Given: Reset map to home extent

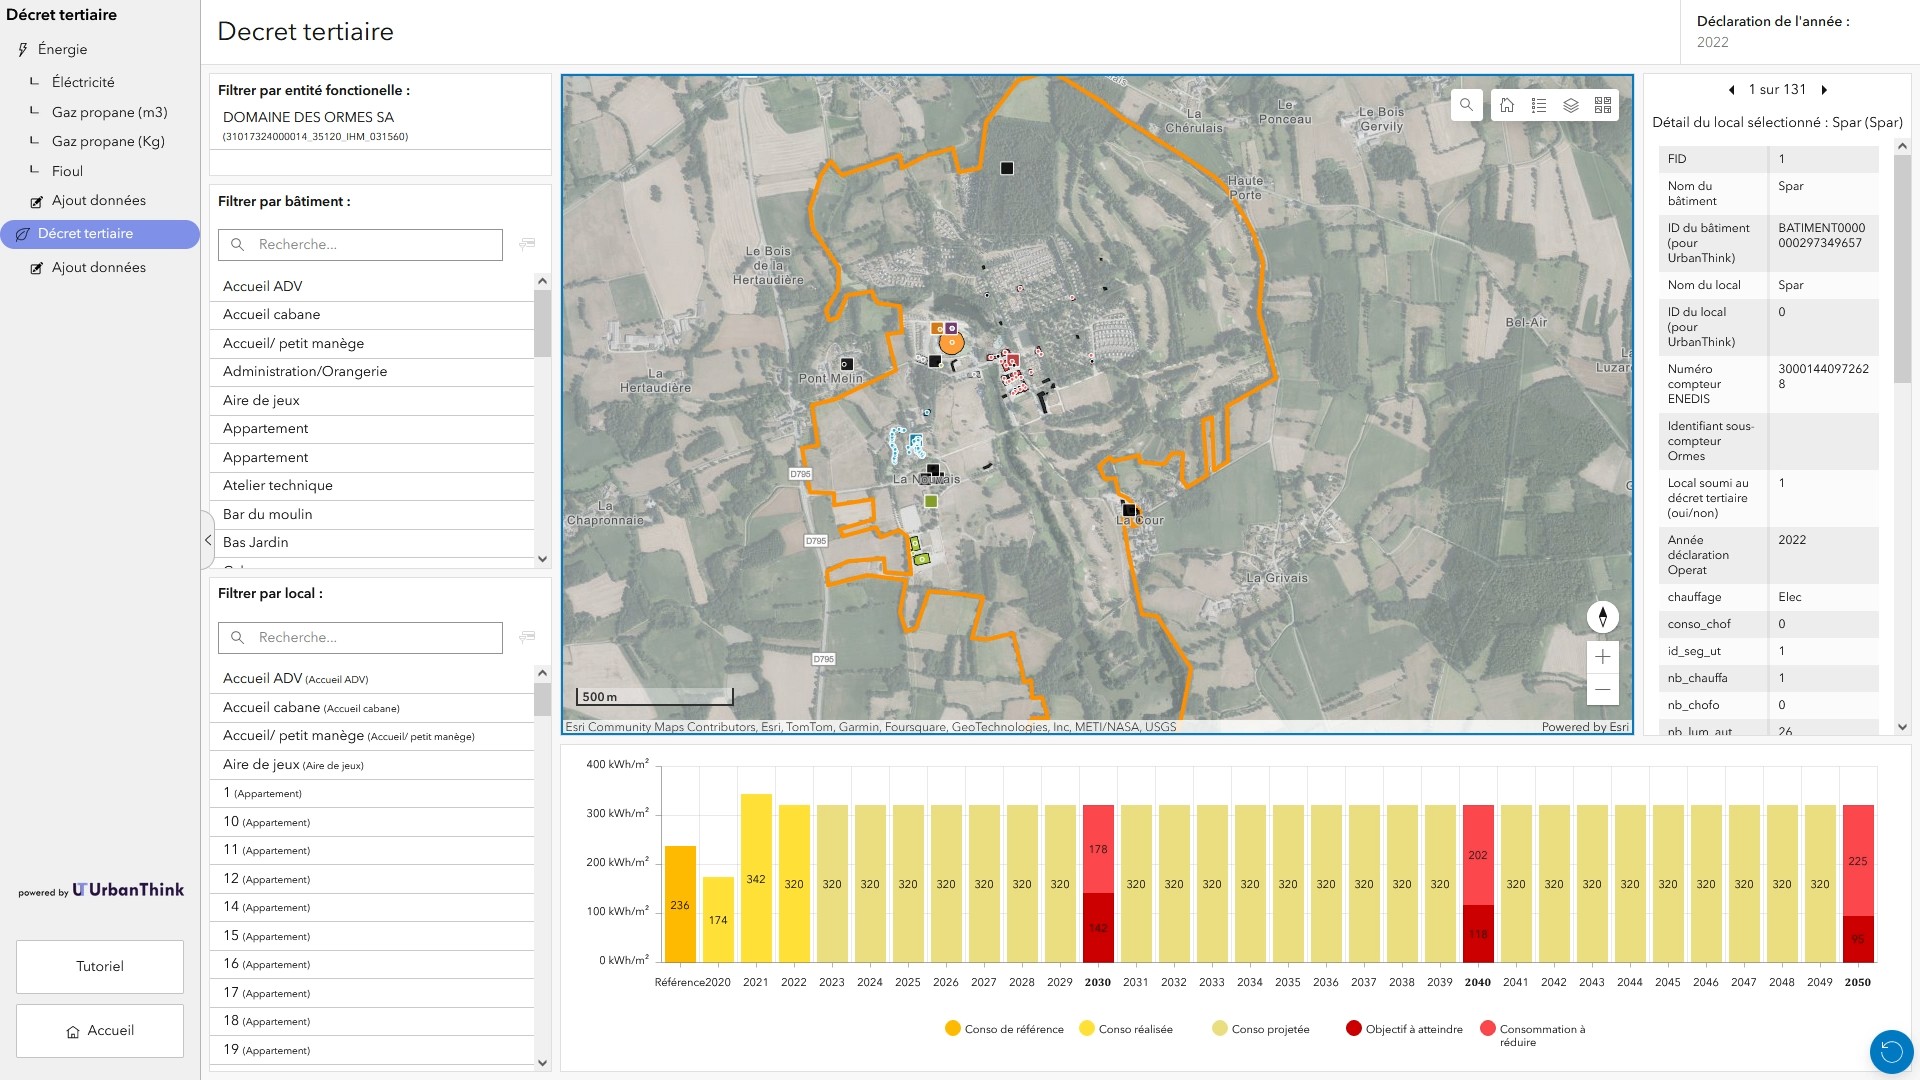Looking at the screenshot, I should pyautogui.click(x=1507, y=105).
